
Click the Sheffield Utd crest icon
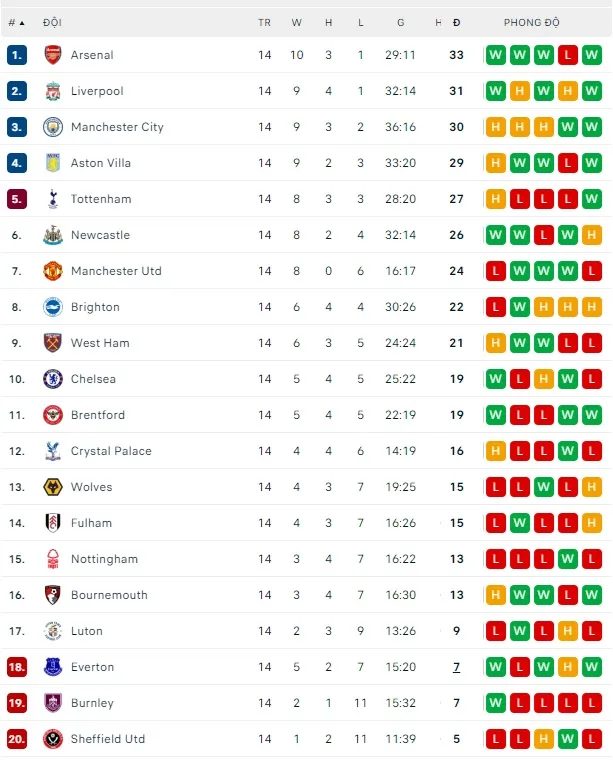(53, 739)
